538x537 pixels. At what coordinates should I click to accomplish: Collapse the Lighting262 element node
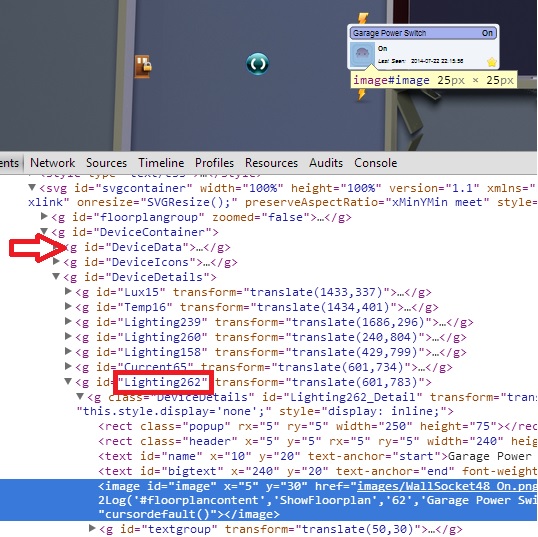coord(68,381)
